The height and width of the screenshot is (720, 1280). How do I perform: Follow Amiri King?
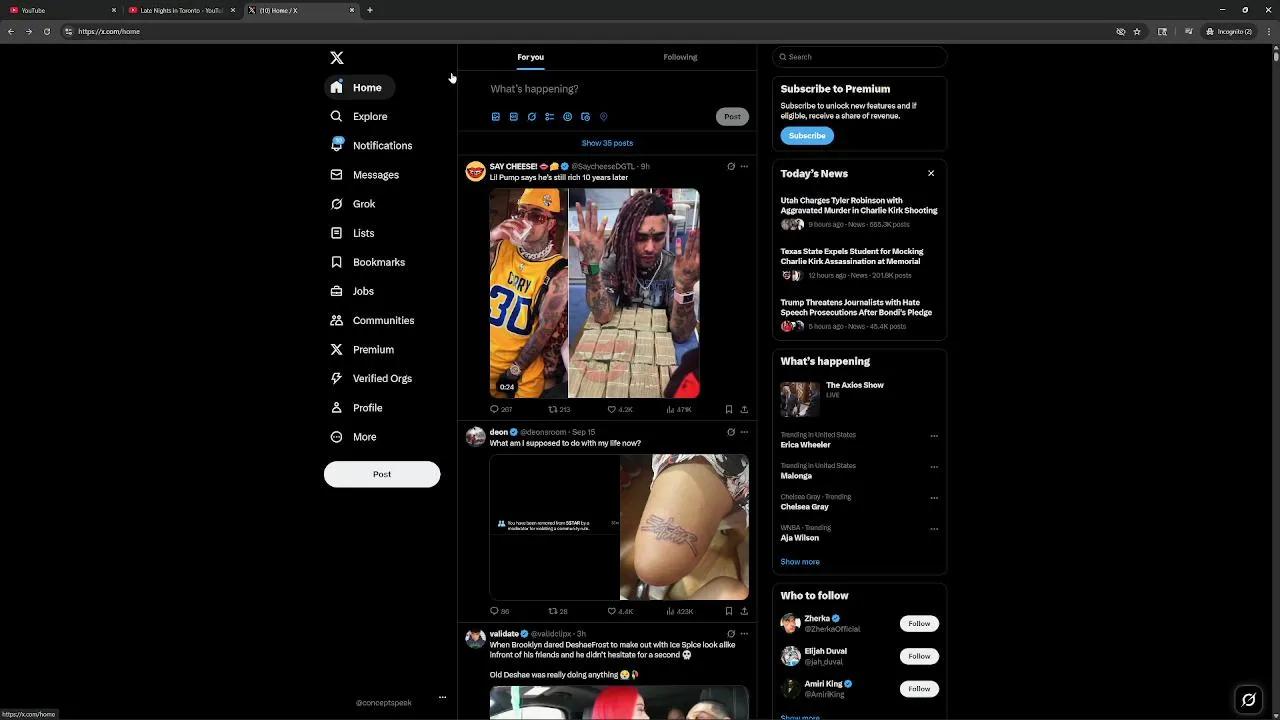pyautogui.click(x=919, y=688)
